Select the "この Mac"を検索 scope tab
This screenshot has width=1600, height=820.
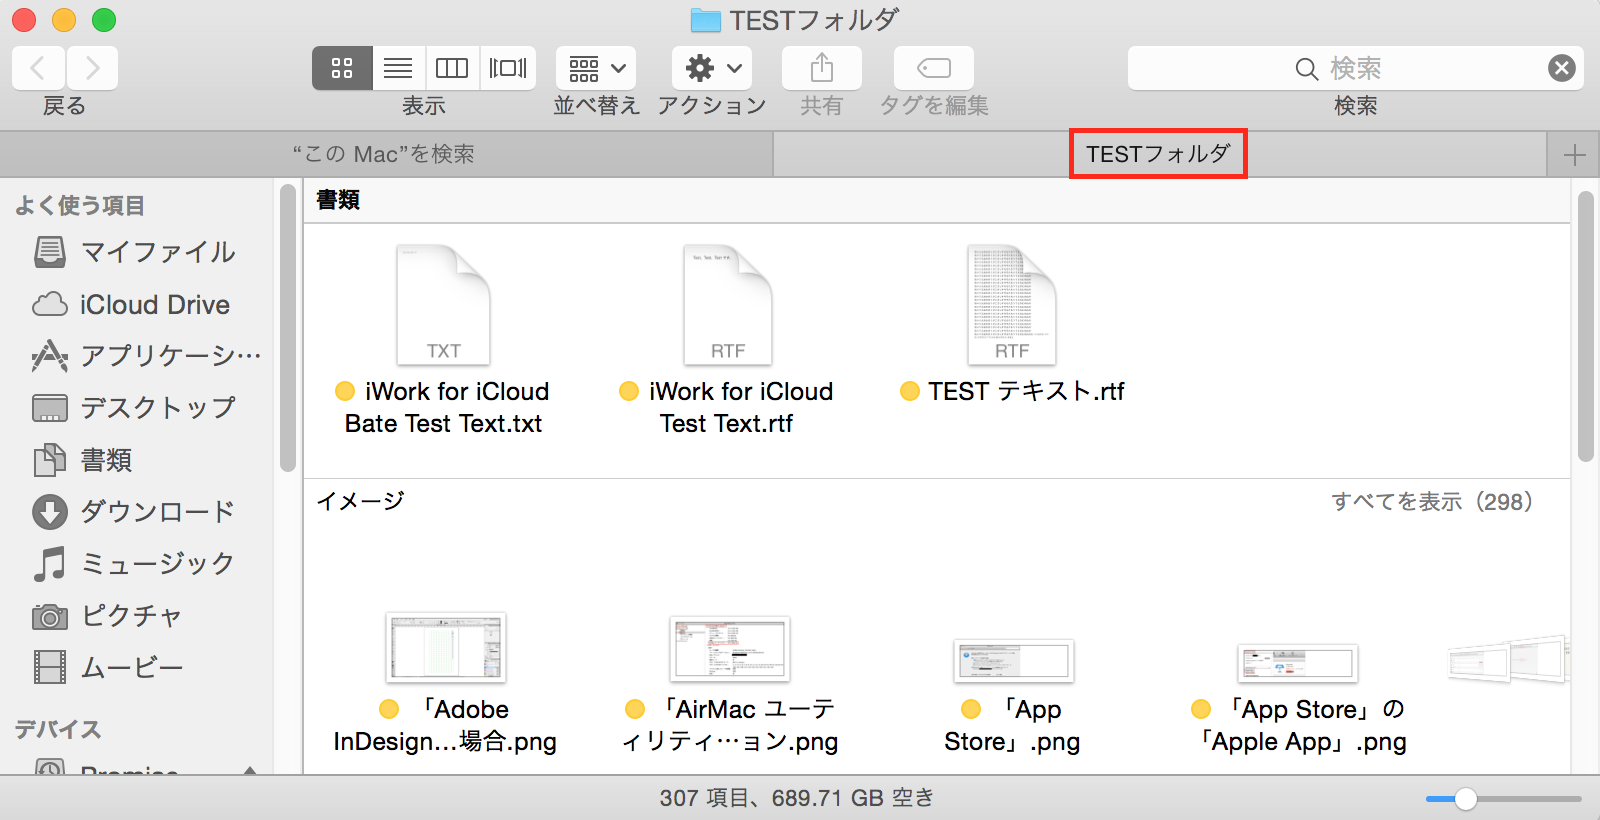[384, 154]
